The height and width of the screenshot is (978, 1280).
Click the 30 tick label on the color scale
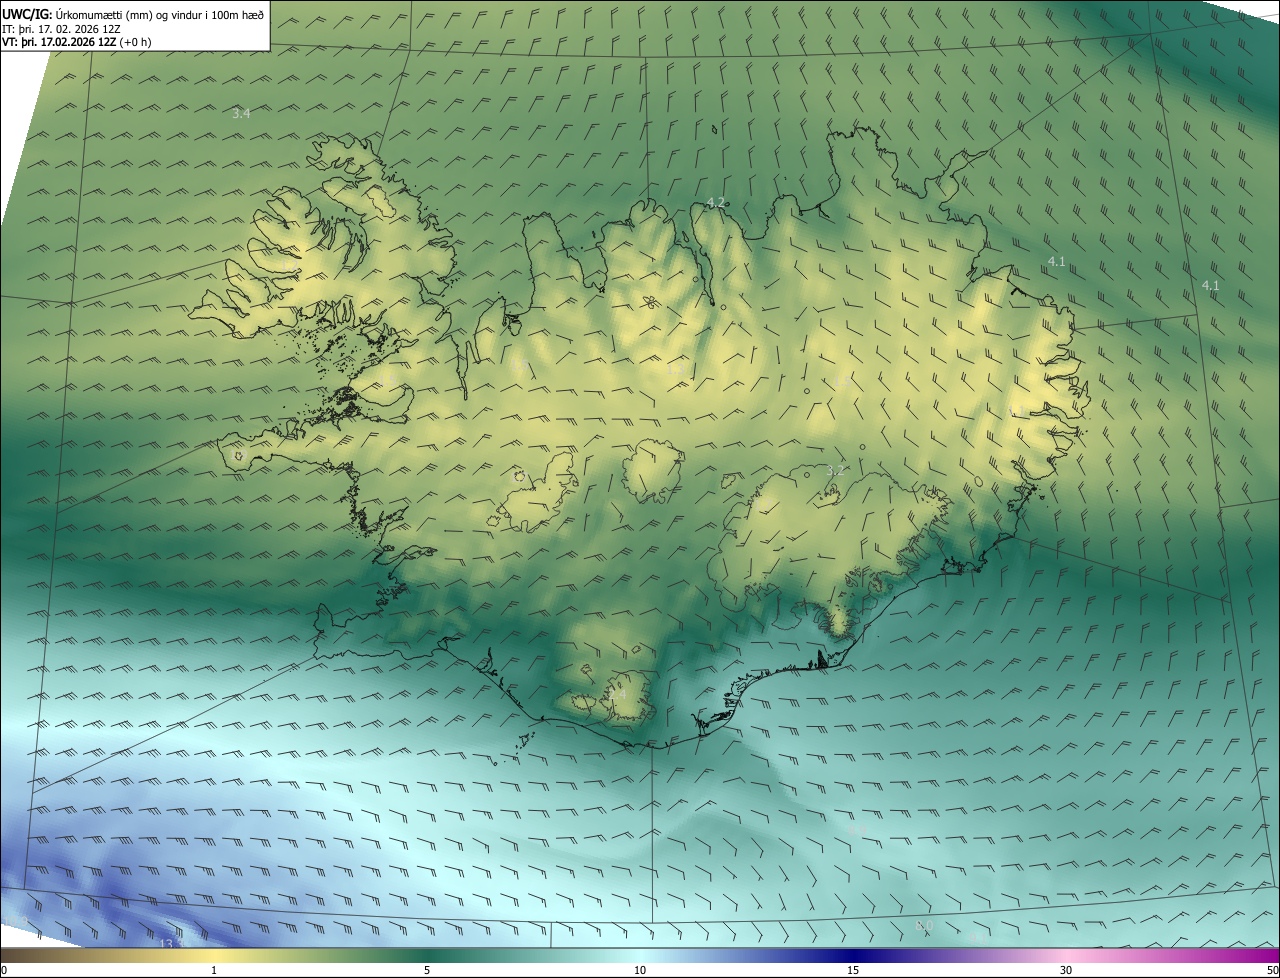click(1066, 970)
